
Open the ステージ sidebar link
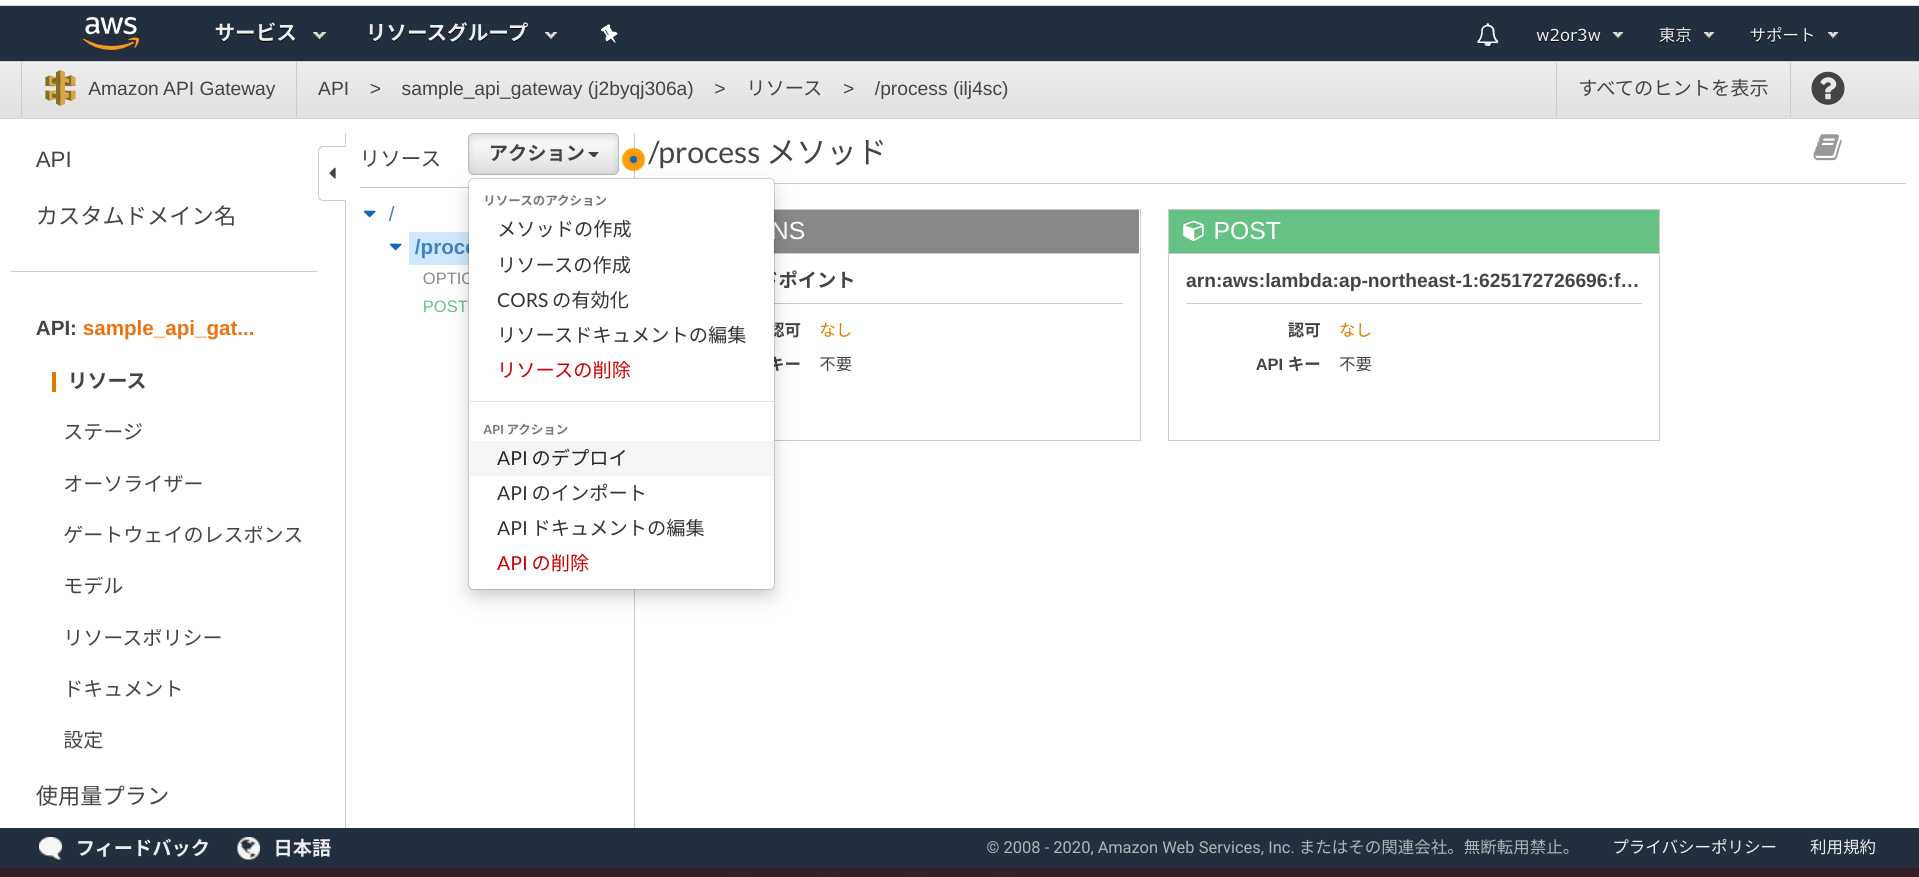[x=103, y=431]
